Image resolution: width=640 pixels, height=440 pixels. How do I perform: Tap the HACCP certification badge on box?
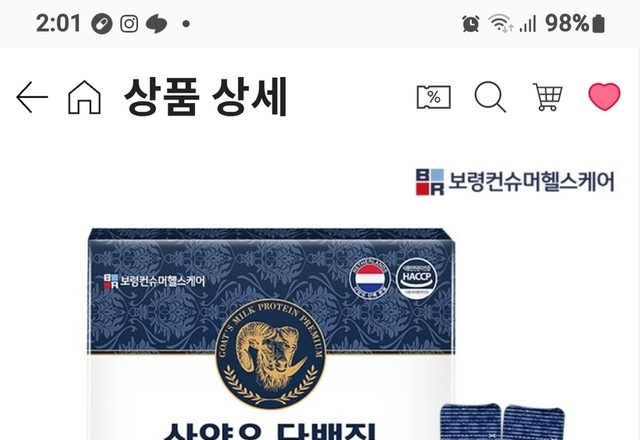[416, 278]
